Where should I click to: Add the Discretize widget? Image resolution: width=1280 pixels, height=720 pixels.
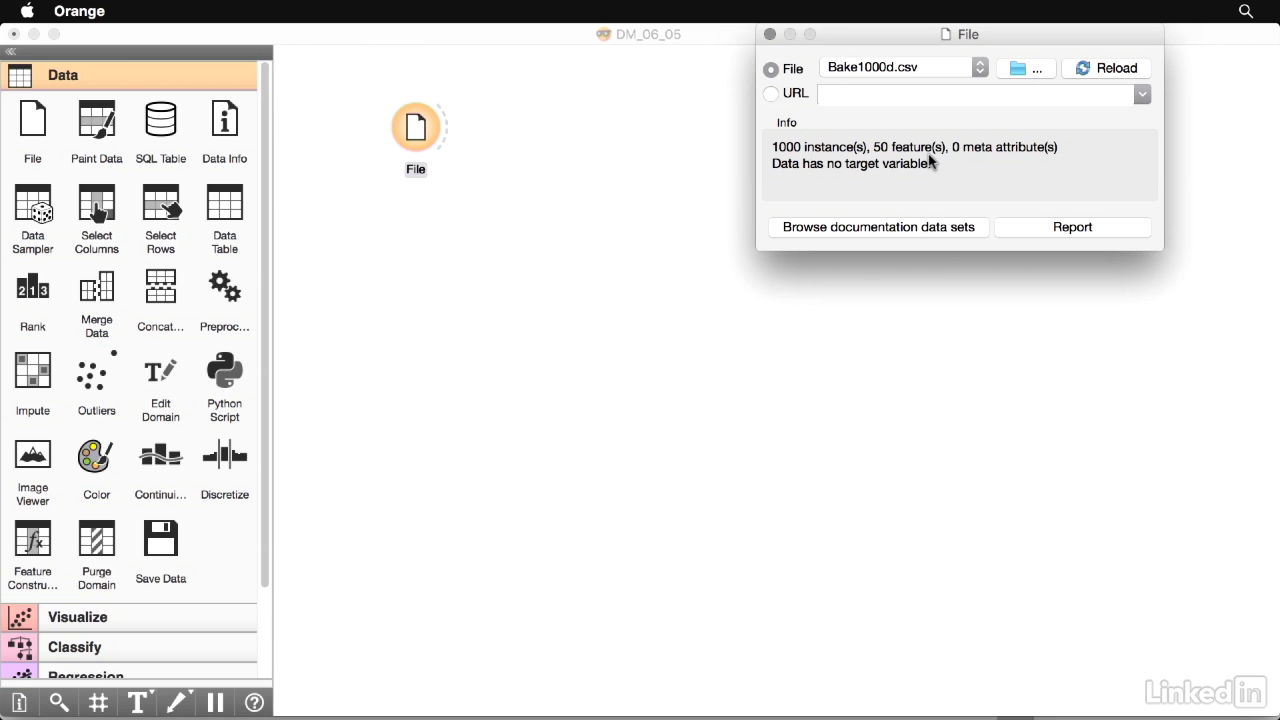pos(225,469)
